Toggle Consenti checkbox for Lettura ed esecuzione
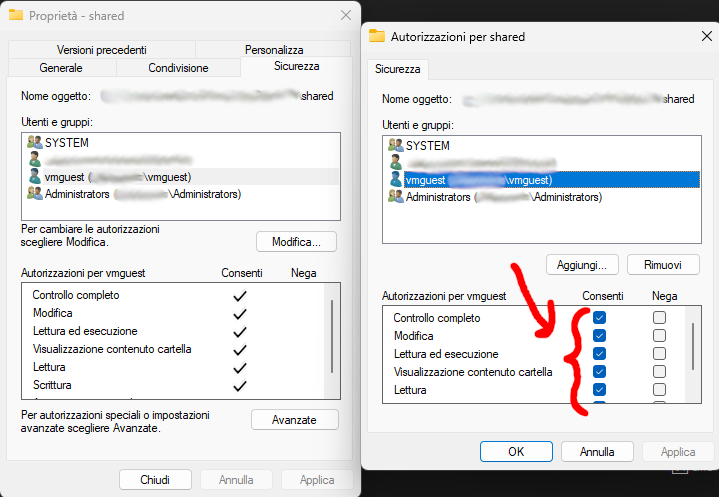This screenshot has height=497, width=719. (599, 354)
